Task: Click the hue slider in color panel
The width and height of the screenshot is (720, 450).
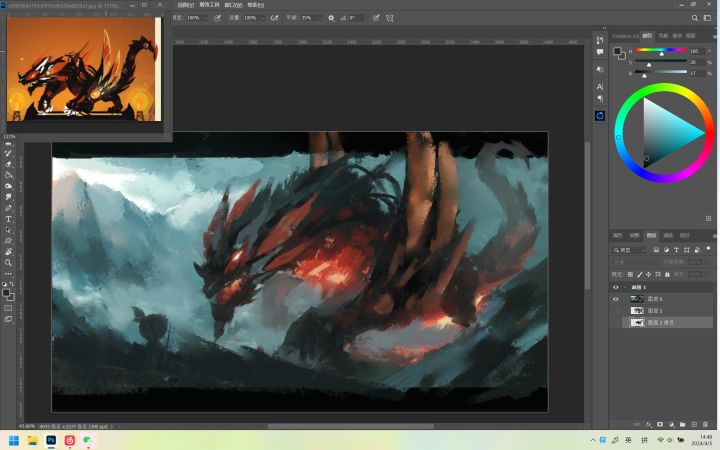Action: pyautogui.click(x=660, y=51)
